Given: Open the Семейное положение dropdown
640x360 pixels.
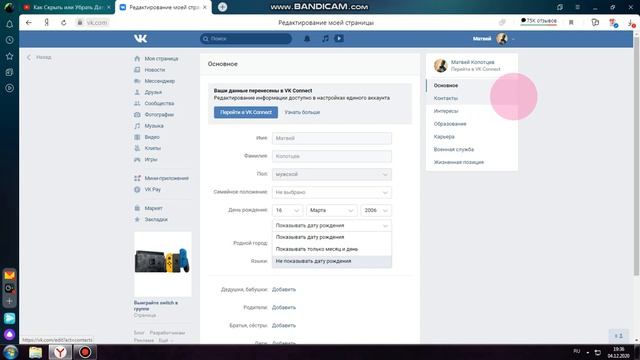Looking at the screenshot, I should click(x=332, y=192).
